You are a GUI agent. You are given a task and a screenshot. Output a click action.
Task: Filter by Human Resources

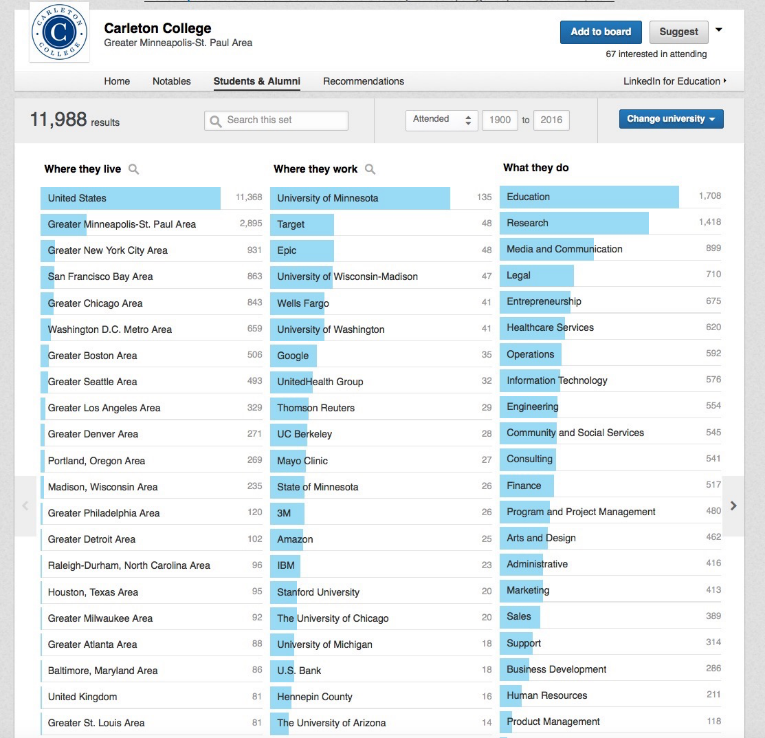pos(610,695)
